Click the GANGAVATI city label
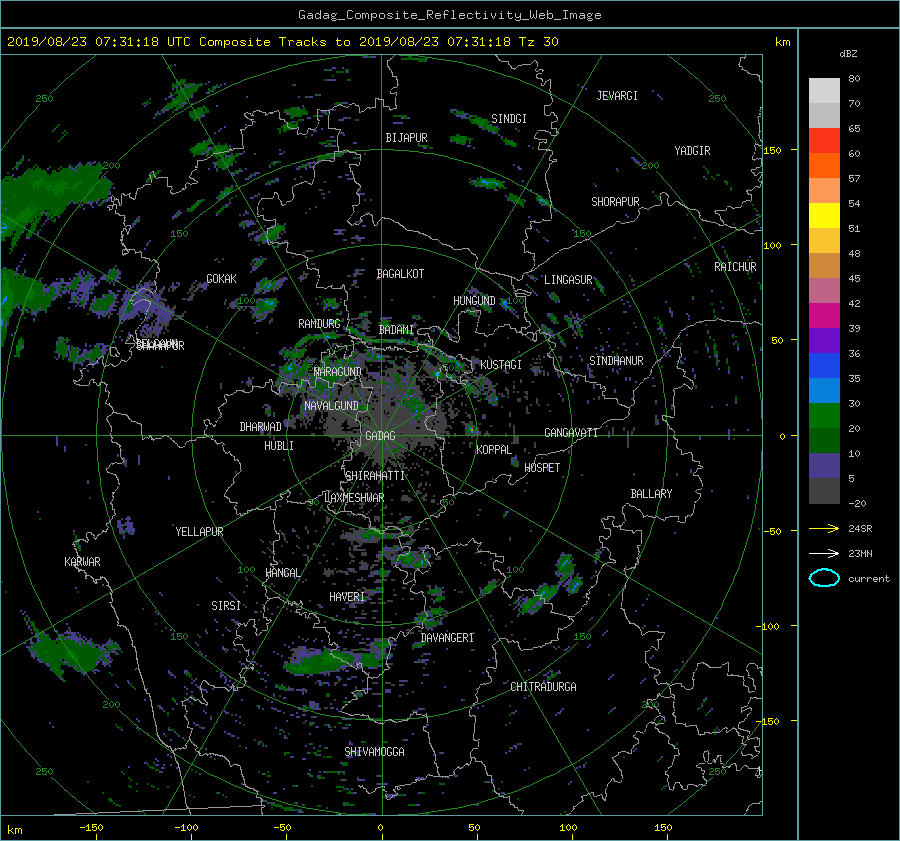Image resolution: width=900 pixels, height=841 pixels. [x=571, y=433]
